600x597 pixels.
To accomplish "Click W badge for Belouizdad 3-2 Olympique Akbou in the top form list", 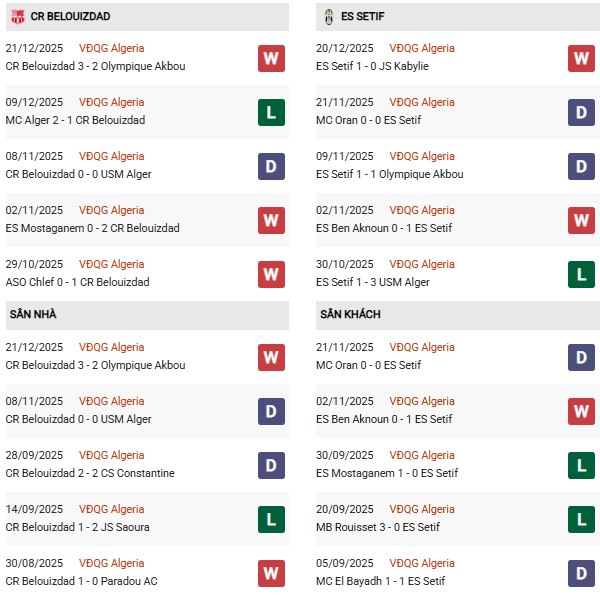I will pos(270,58).
